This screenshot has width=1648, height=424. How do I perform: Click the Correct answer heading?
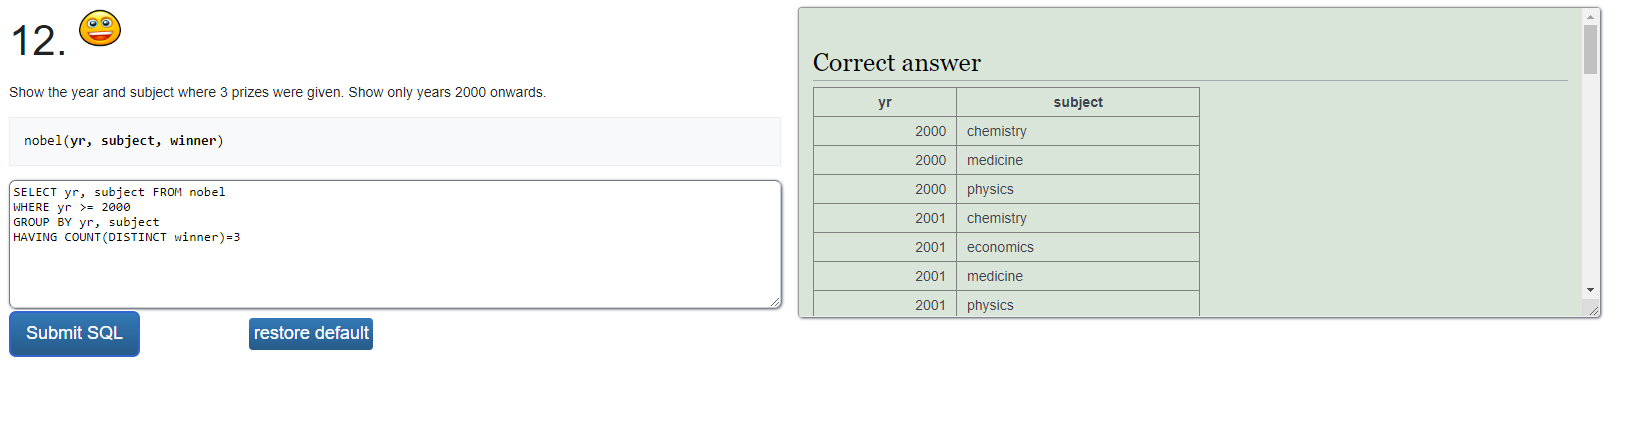click(x=897, y=63)
